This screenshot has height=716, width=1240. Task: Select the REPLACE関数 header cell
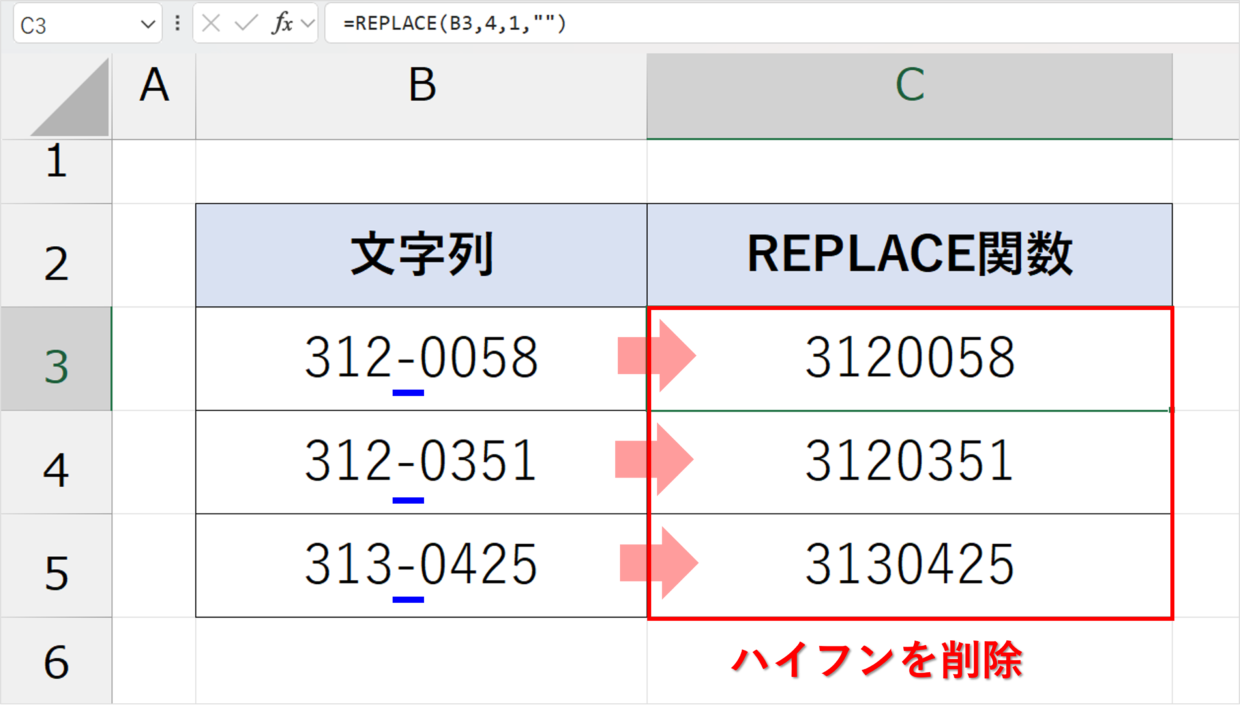tap(909, 256)
